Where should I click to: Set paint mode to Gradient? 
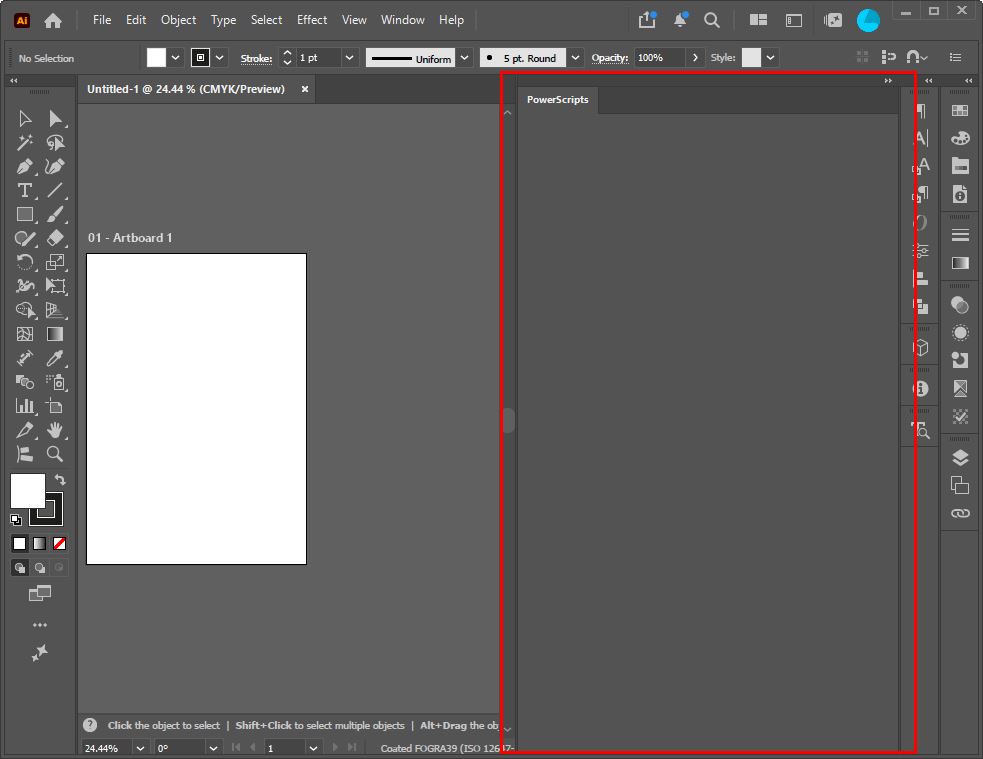click(39, 543)
